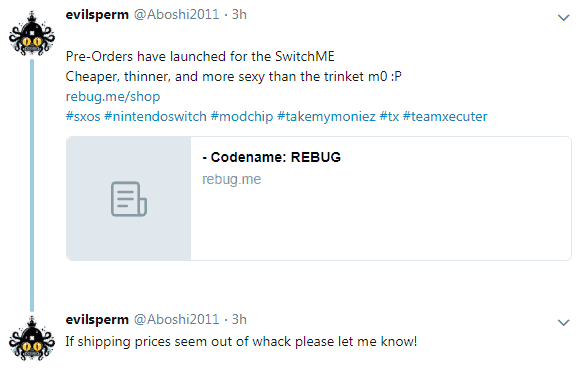Open the #nintendoswitch hashtag
580x390 pixels.
point(155,117)
